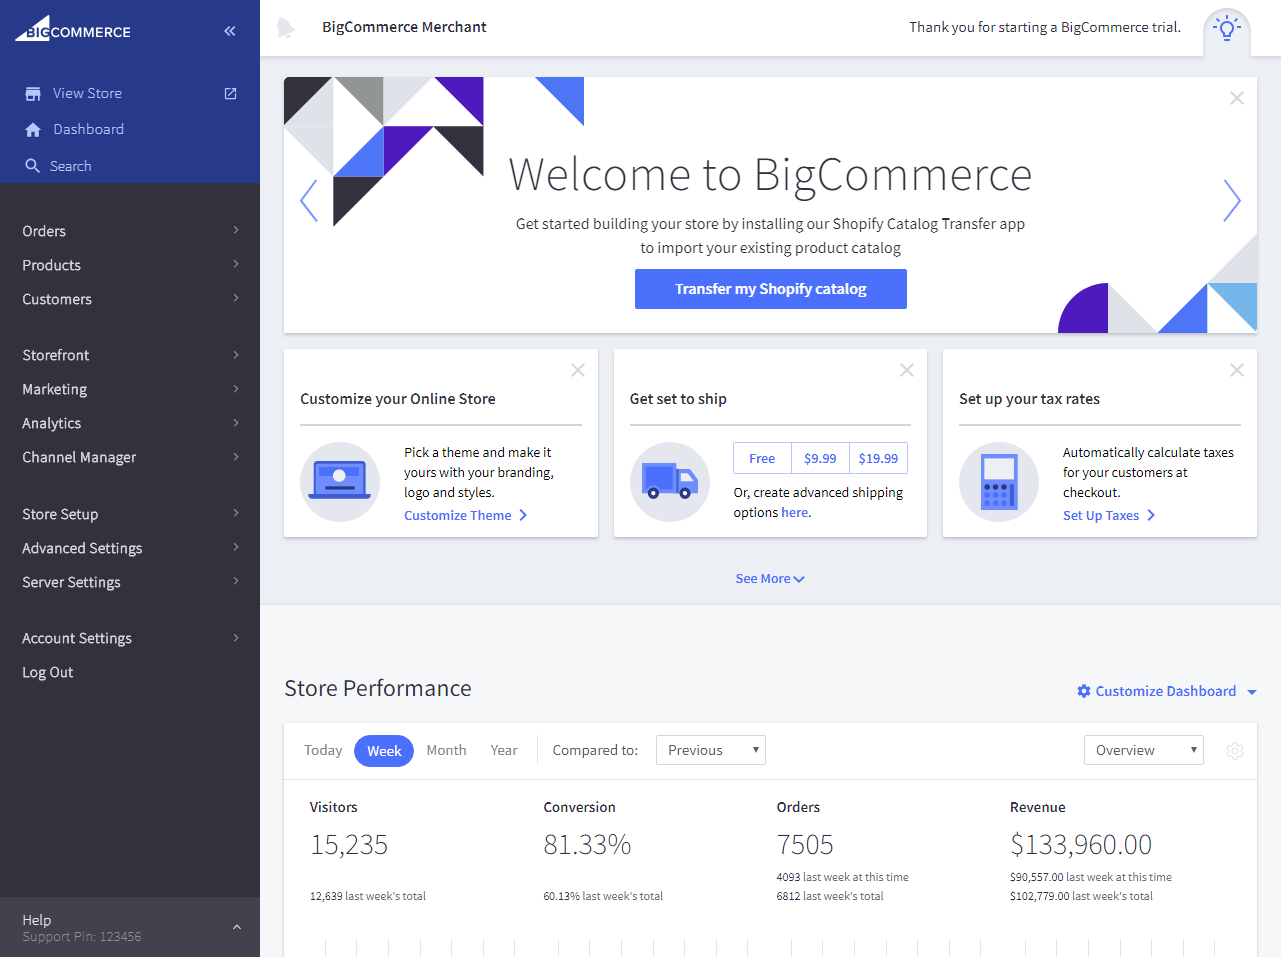Open the Overview dropdown
The width and height of the screenshot is (1281, 957).
tap(1144, 750)
